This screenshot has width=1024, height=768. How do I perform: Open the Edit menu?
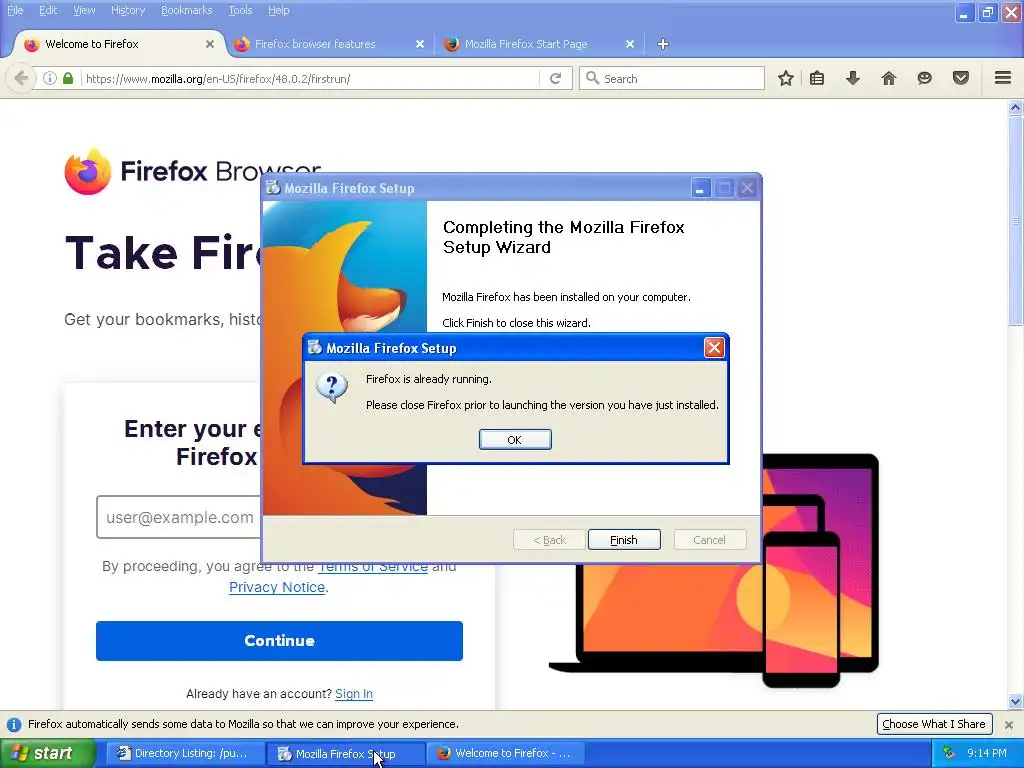pos(48,10)
